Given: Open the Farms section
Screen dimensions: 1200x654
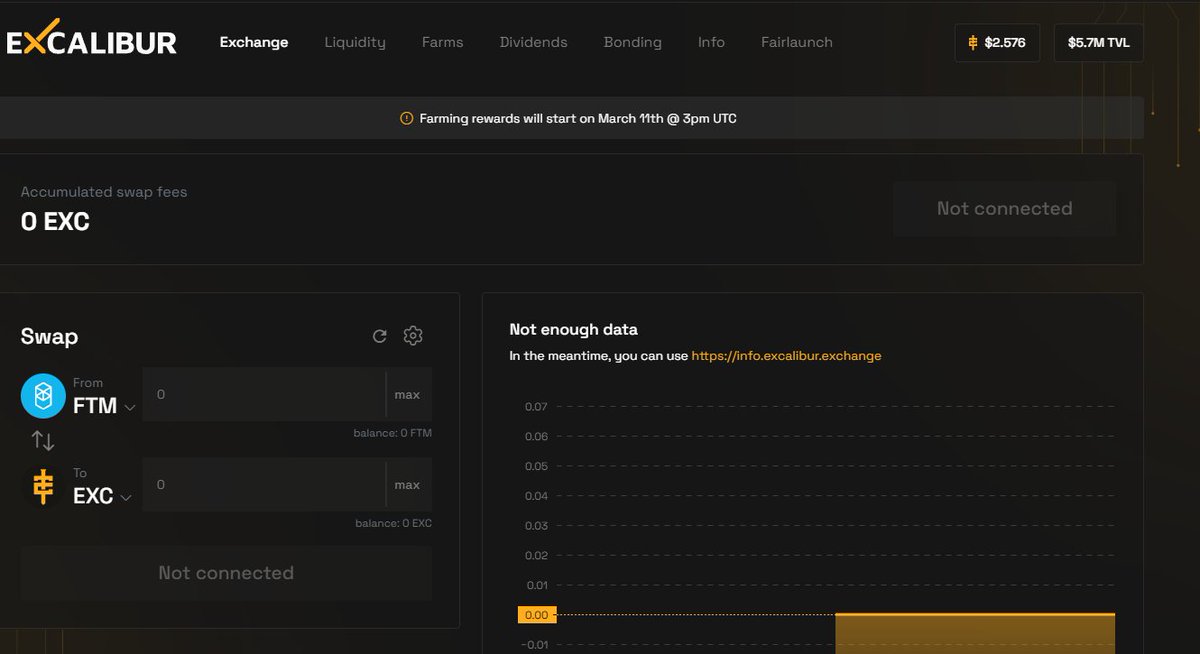Looking at the screenshot, I should coord(443,42).
